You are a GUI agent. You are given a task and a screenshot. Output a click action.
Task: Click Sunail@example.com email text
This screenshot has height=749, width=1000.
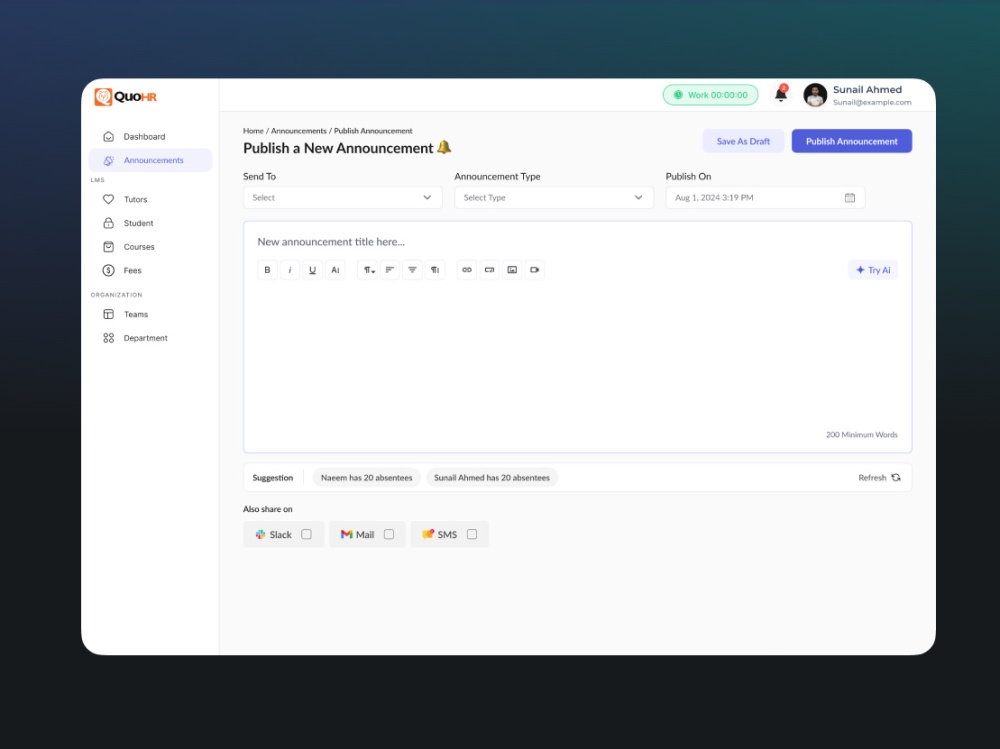click(872, 102)
